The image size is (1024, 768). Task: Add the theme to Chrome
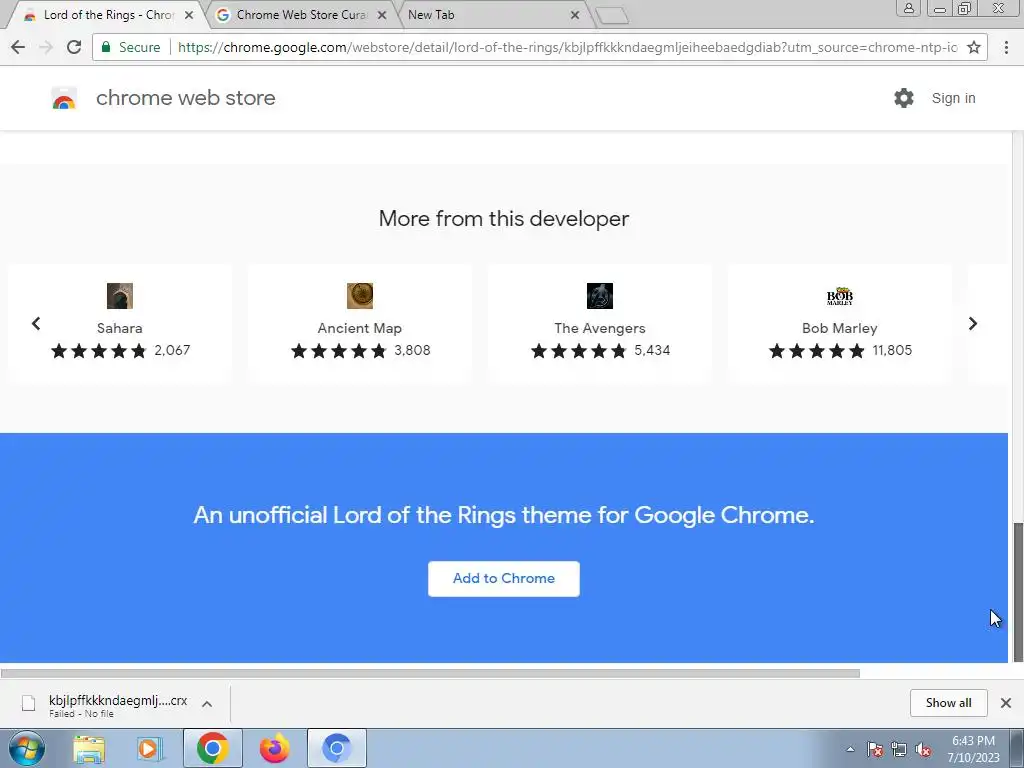coord(504,579)
